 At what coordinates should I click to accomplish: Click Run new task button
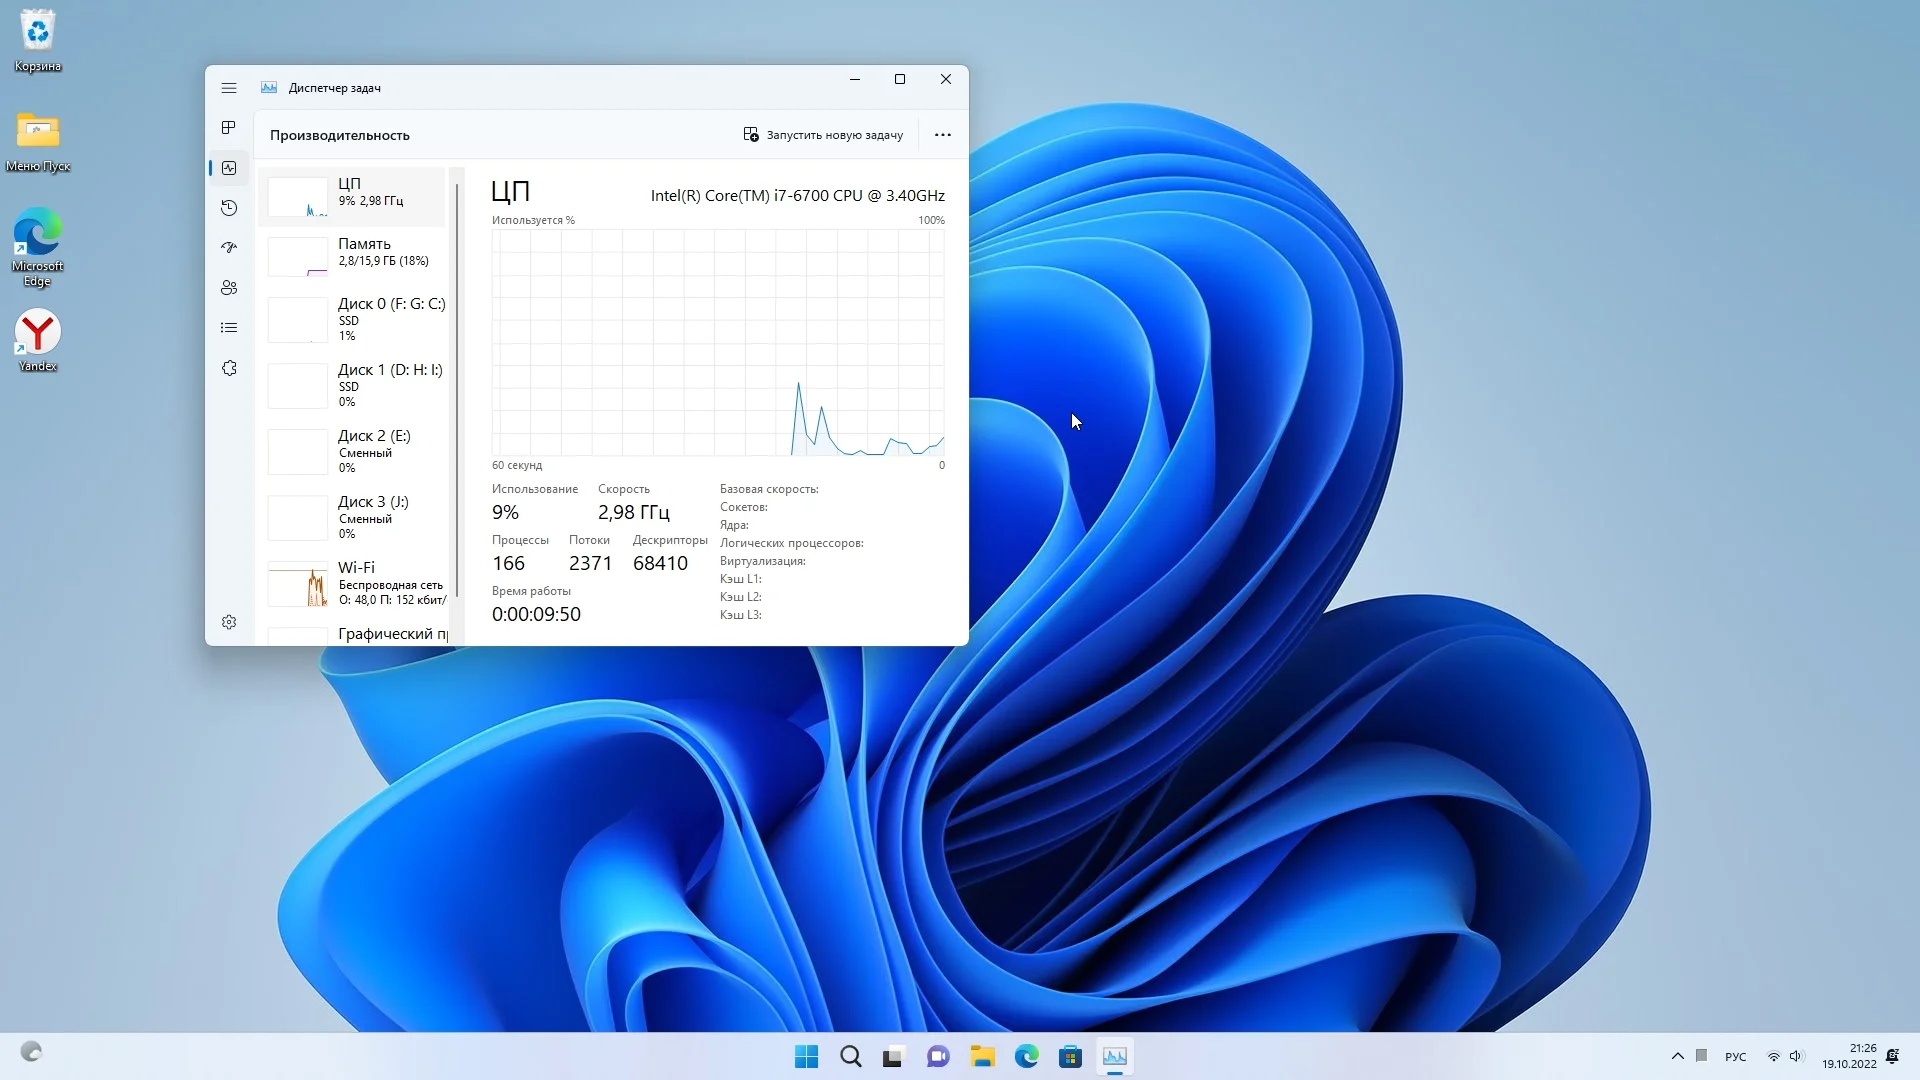click(823, 135)
